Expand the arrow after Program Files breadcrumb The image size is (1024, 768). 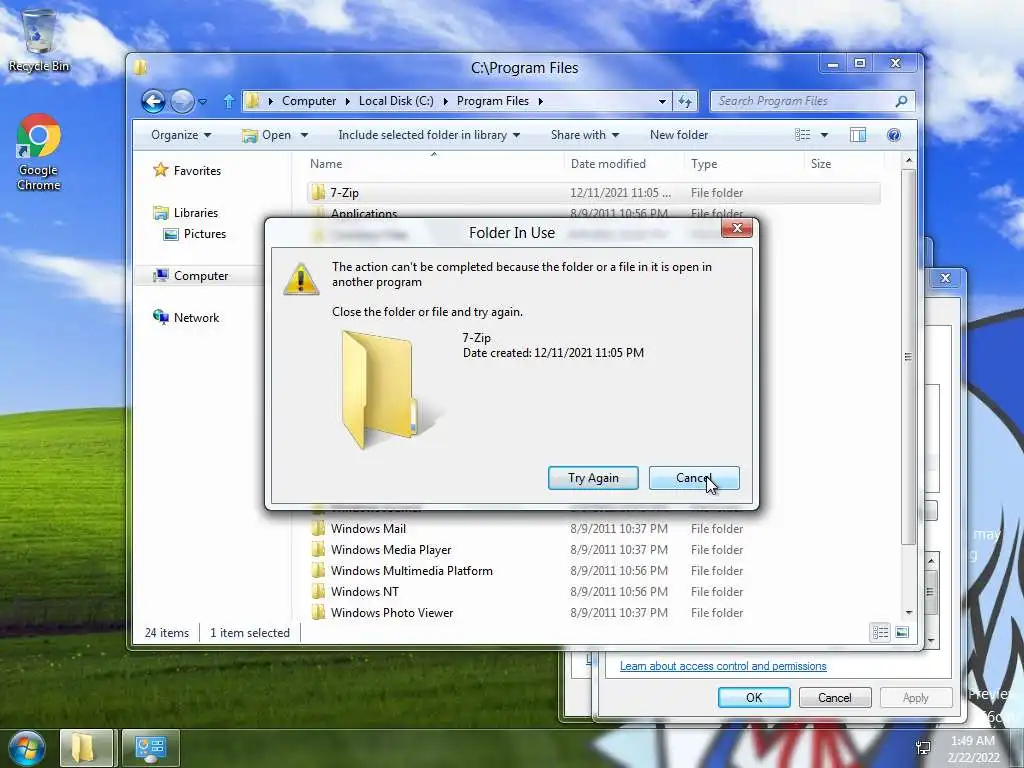click(x=541, y=101)
